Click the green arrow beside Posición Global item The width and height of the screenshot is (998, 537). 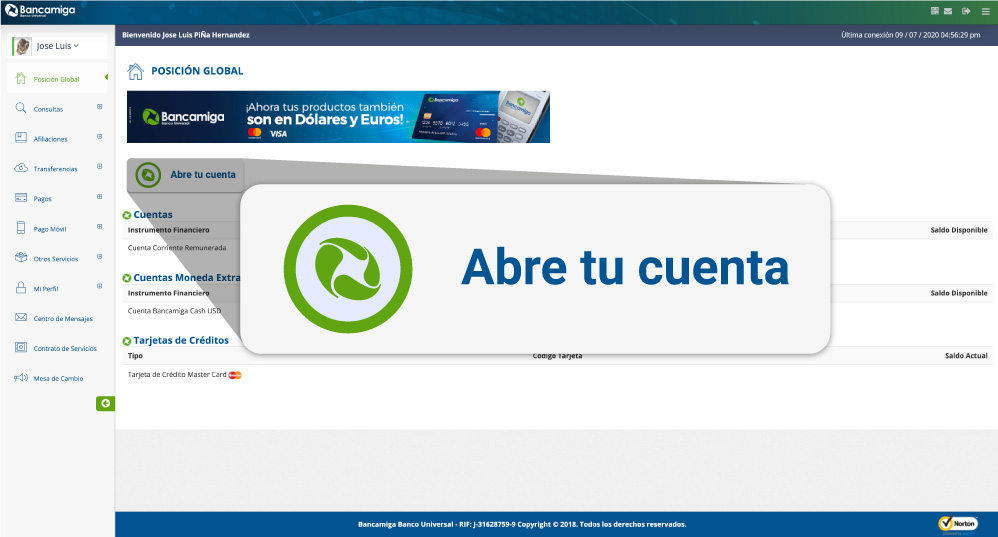(106, 77)
